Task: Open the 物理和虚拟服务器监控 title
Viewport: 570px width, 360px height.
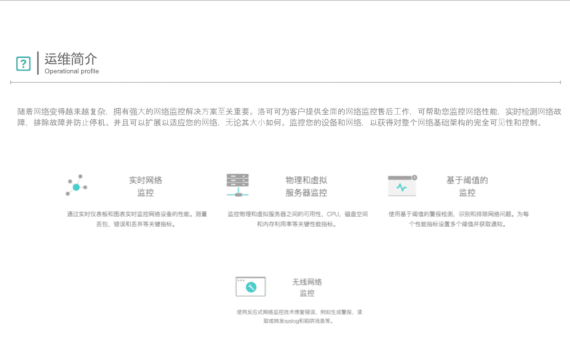Action: 306,186
